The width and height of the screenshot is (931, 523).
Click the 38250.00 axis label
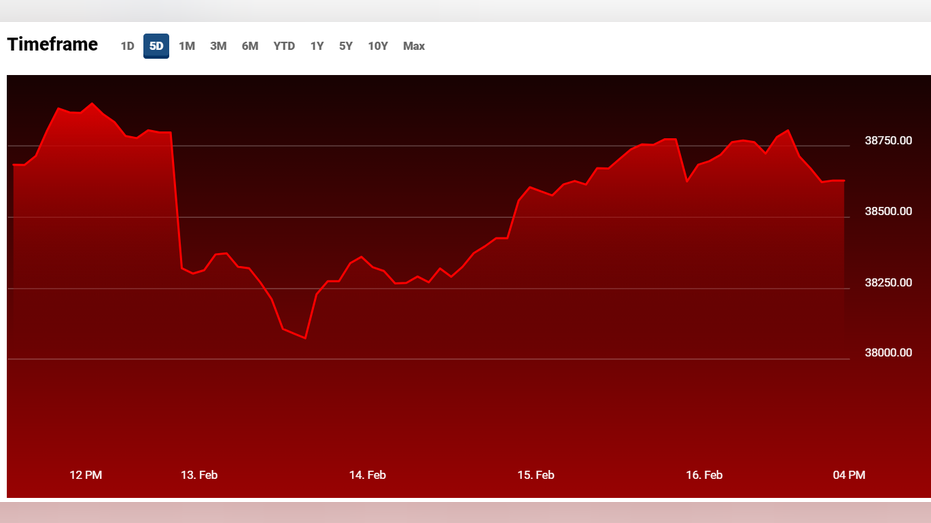click(x=888, y=283)
